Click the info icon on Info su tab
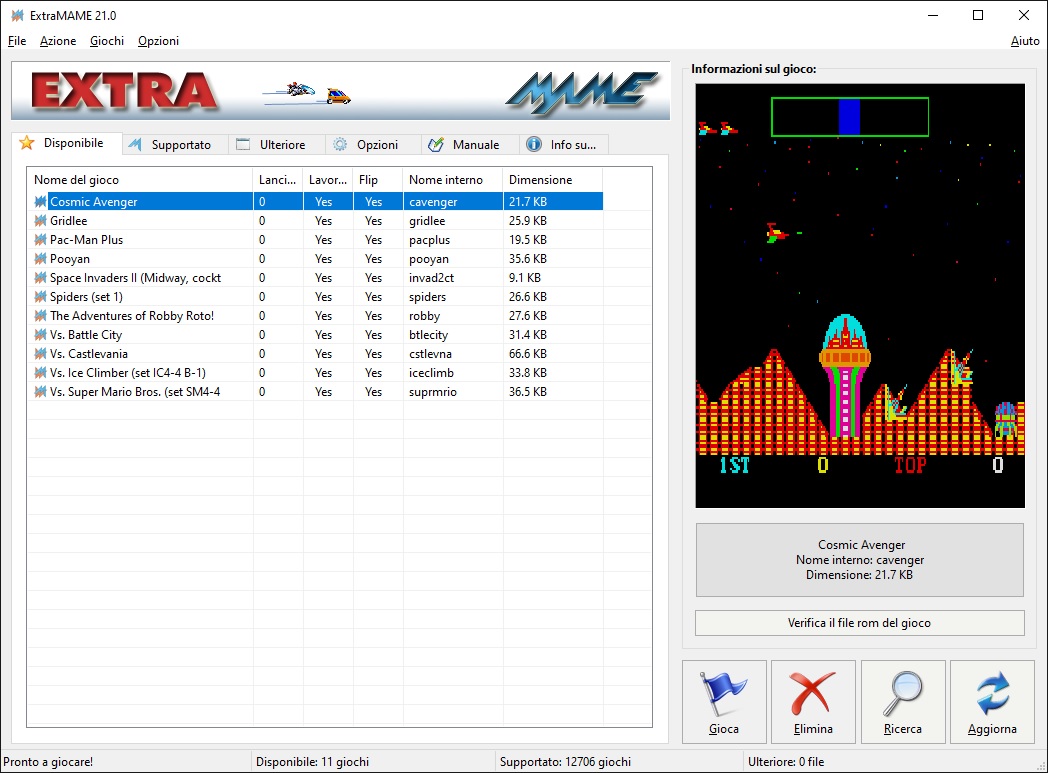 [x=534, y=144]
